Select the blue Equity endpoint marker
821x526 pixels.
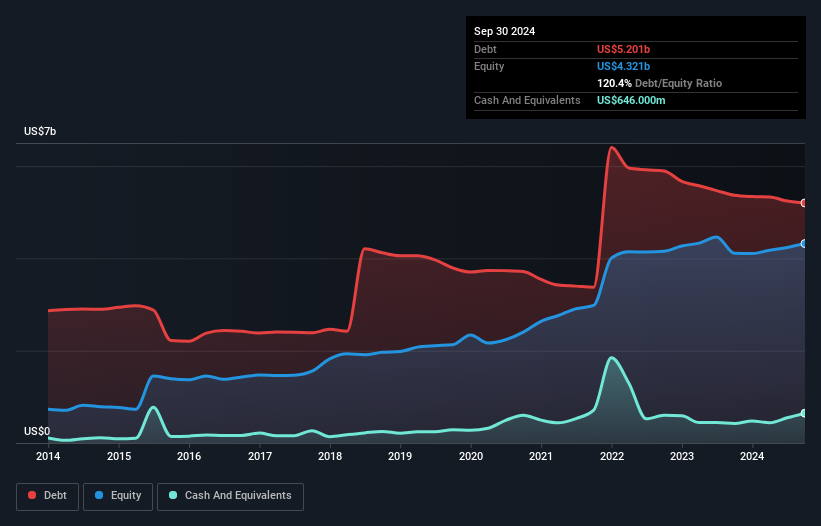click(x=804, y=244)
